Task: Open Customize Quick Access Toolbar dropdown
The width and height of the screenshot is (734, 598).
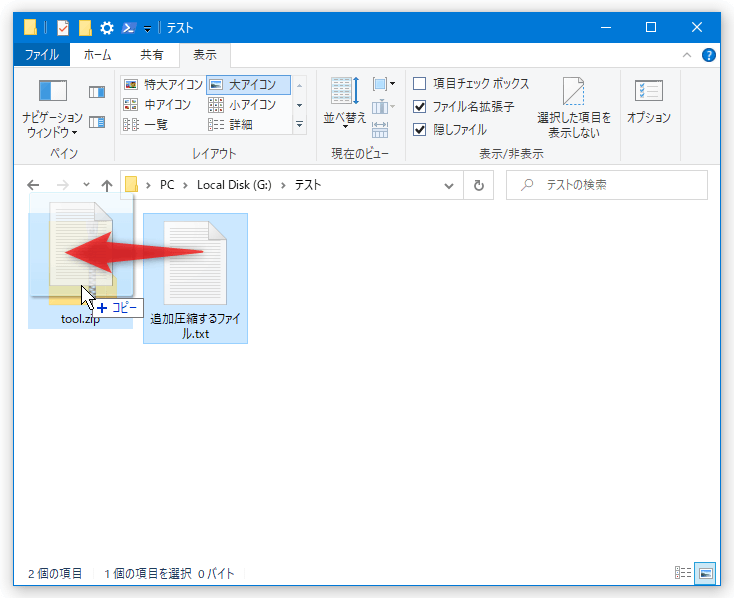Action: [147, 29]
